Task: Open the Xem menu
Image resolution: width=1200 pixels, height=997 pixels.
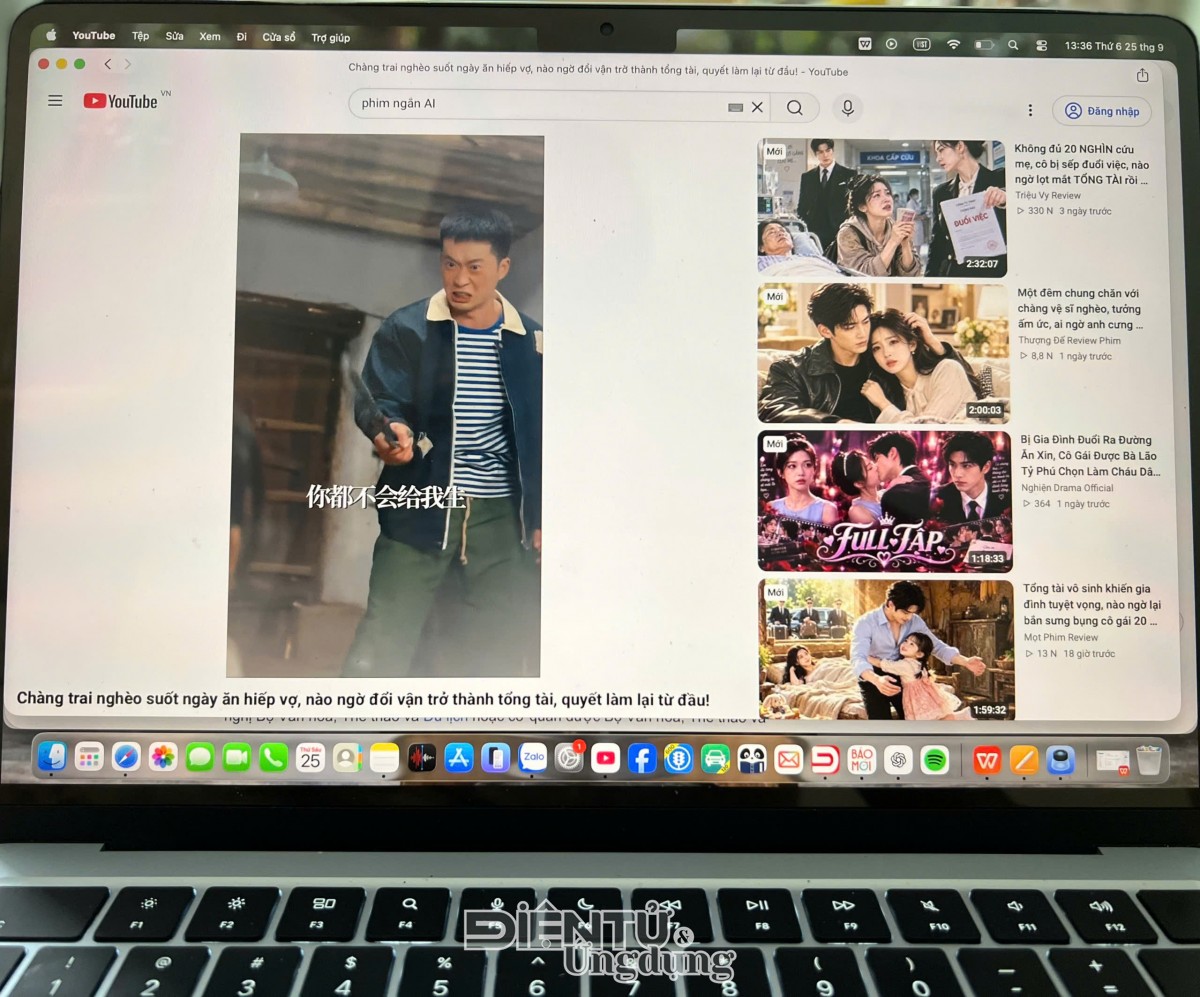Action: [x=210, y=36]
